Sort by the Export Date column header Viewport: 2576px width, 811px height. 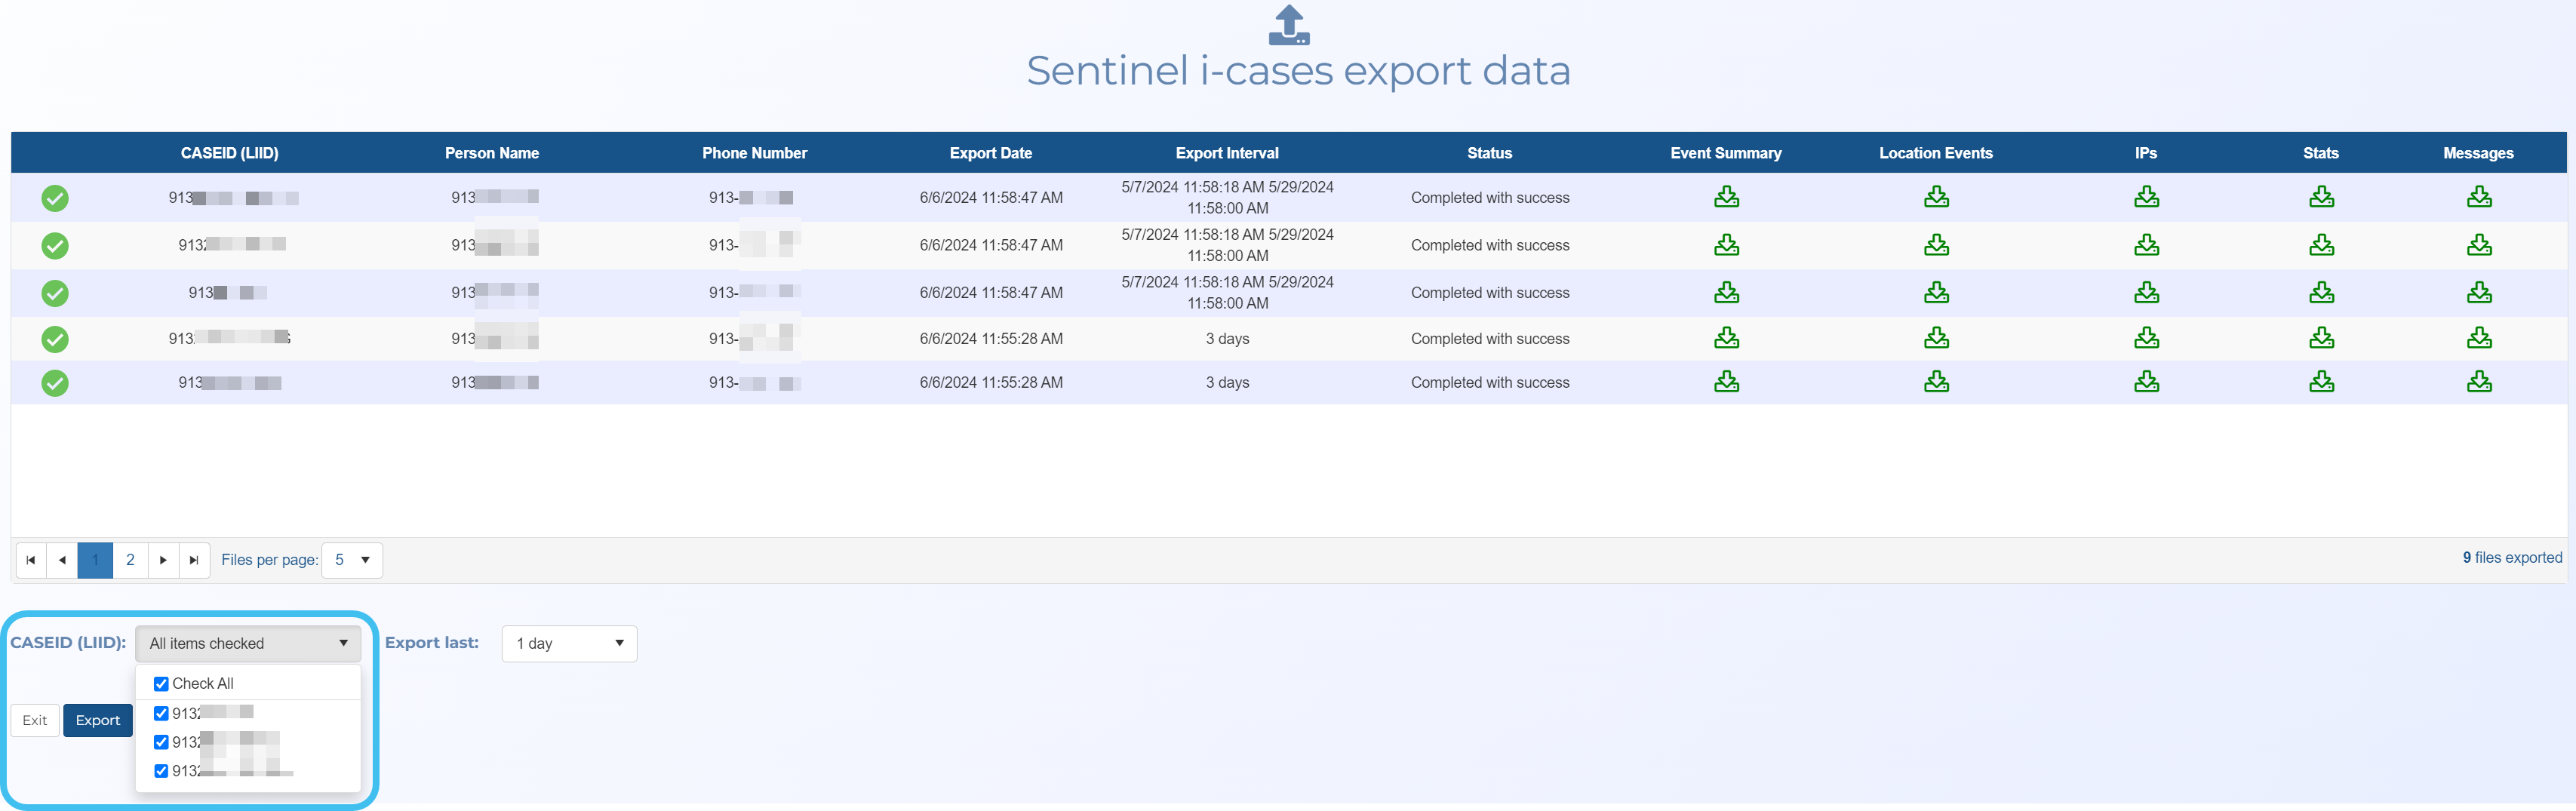point(990,153)
